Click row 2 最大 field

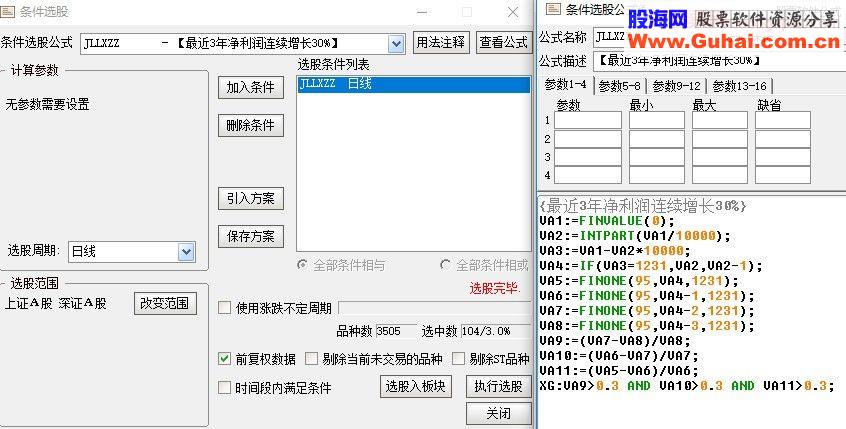720,139
